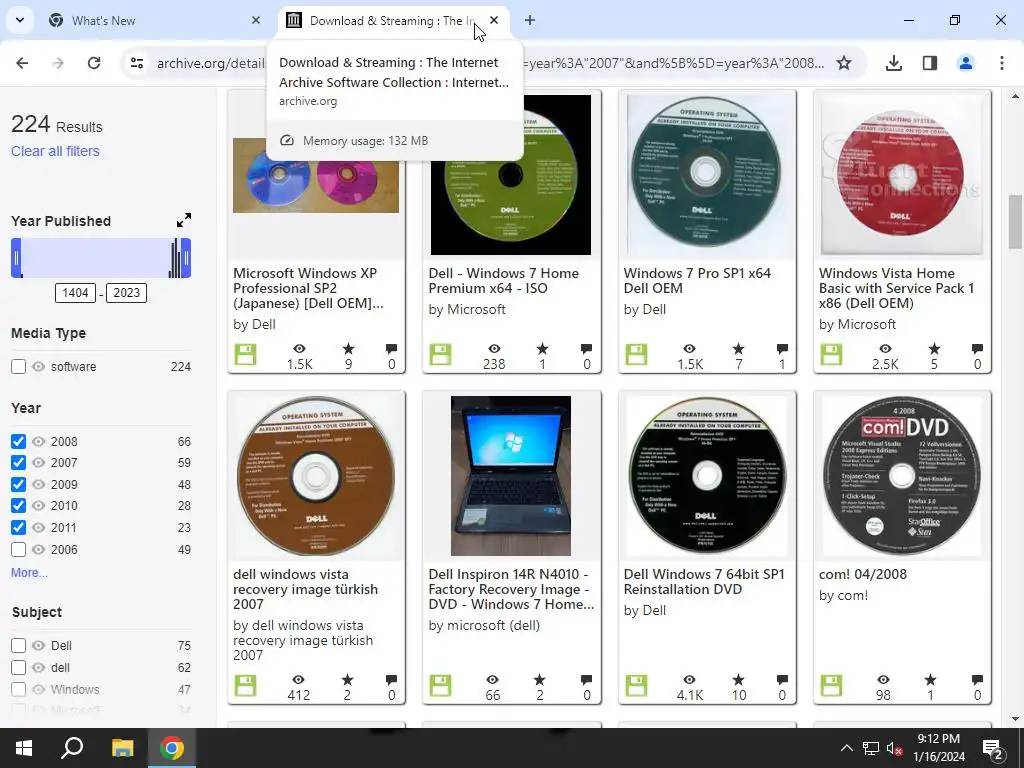
Task: Toggle eye icon next to Dell subject
Action: coord(39,645)
